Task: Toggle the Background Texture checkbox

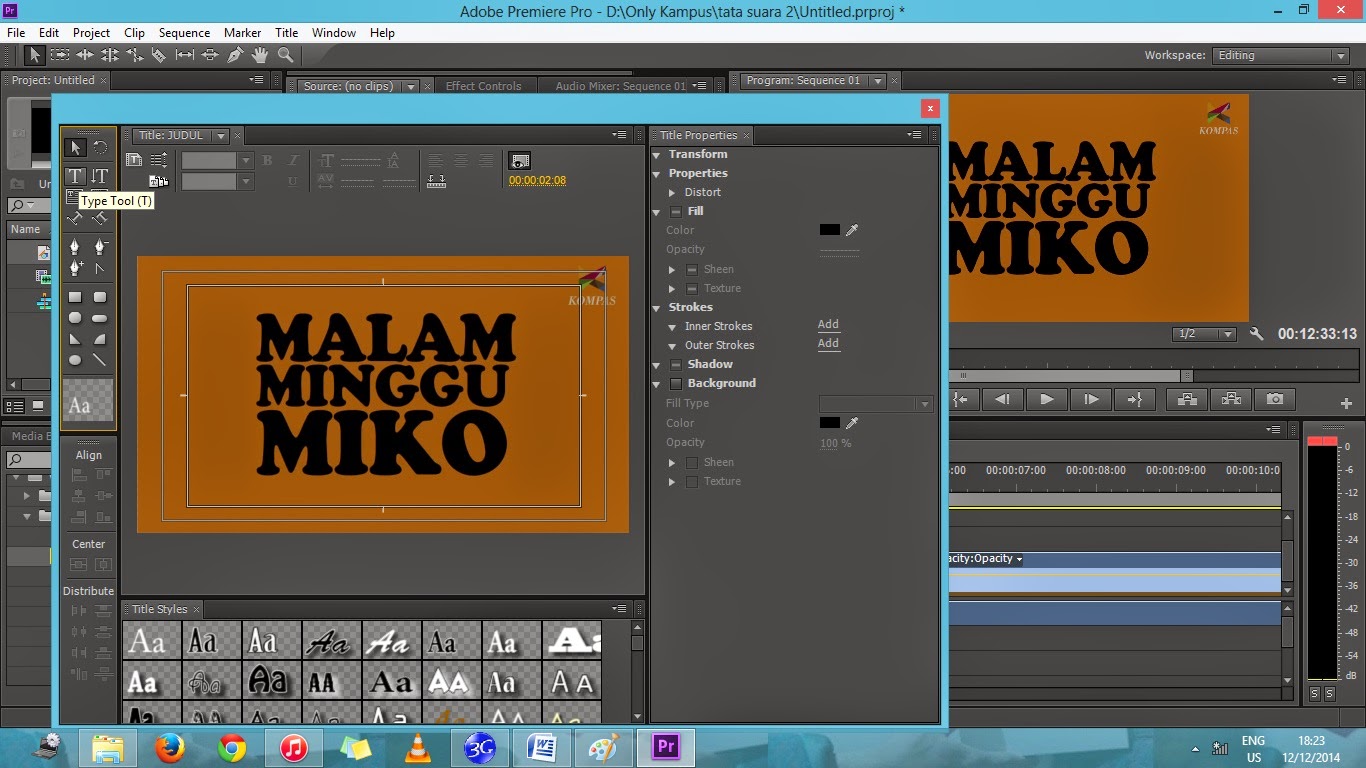Action: [x=692, y=482]
